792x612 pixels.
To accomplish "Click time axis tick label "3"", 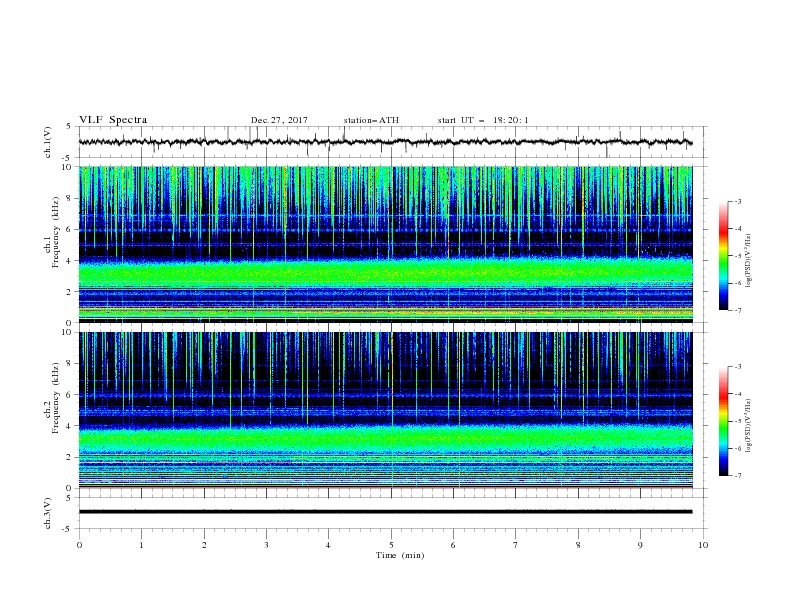I will (266, 545).
